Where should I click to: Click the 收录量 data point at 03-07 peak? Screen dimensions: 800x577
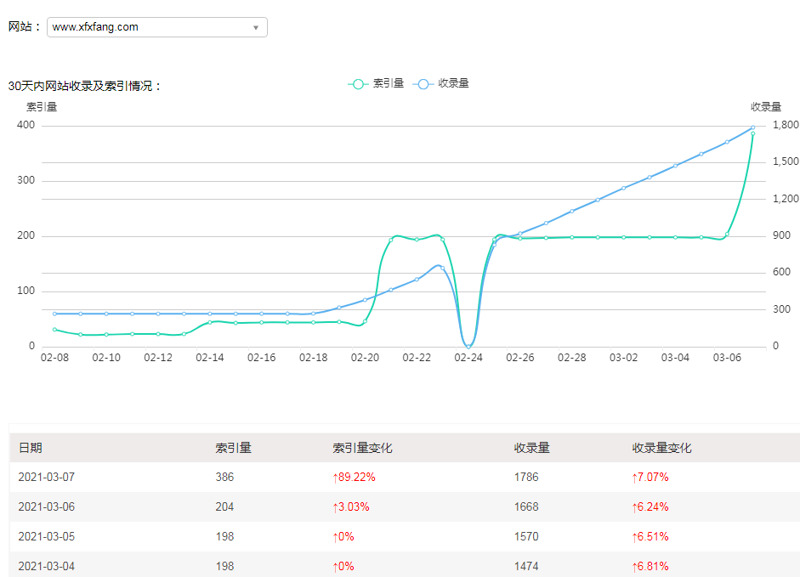point(753,127)
